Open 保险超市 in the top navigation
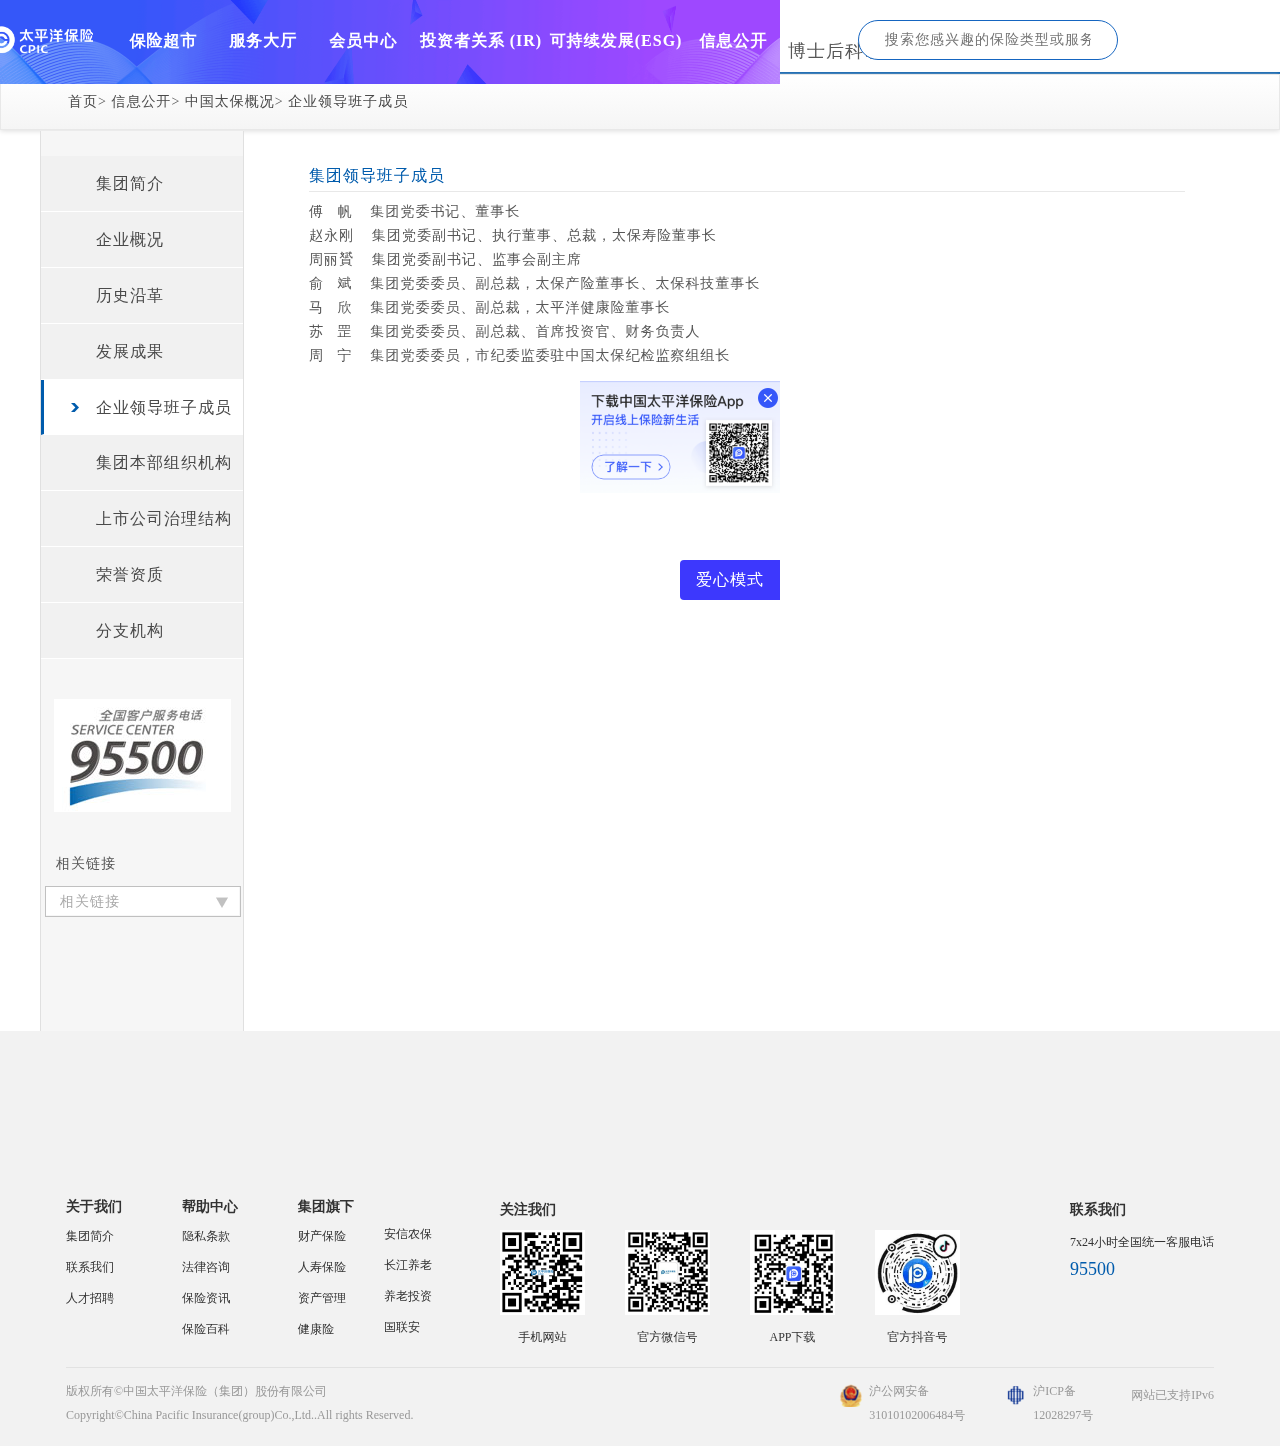This screenshot has width=1280, height=1446. pyautogui.click(x=163, y=41)
